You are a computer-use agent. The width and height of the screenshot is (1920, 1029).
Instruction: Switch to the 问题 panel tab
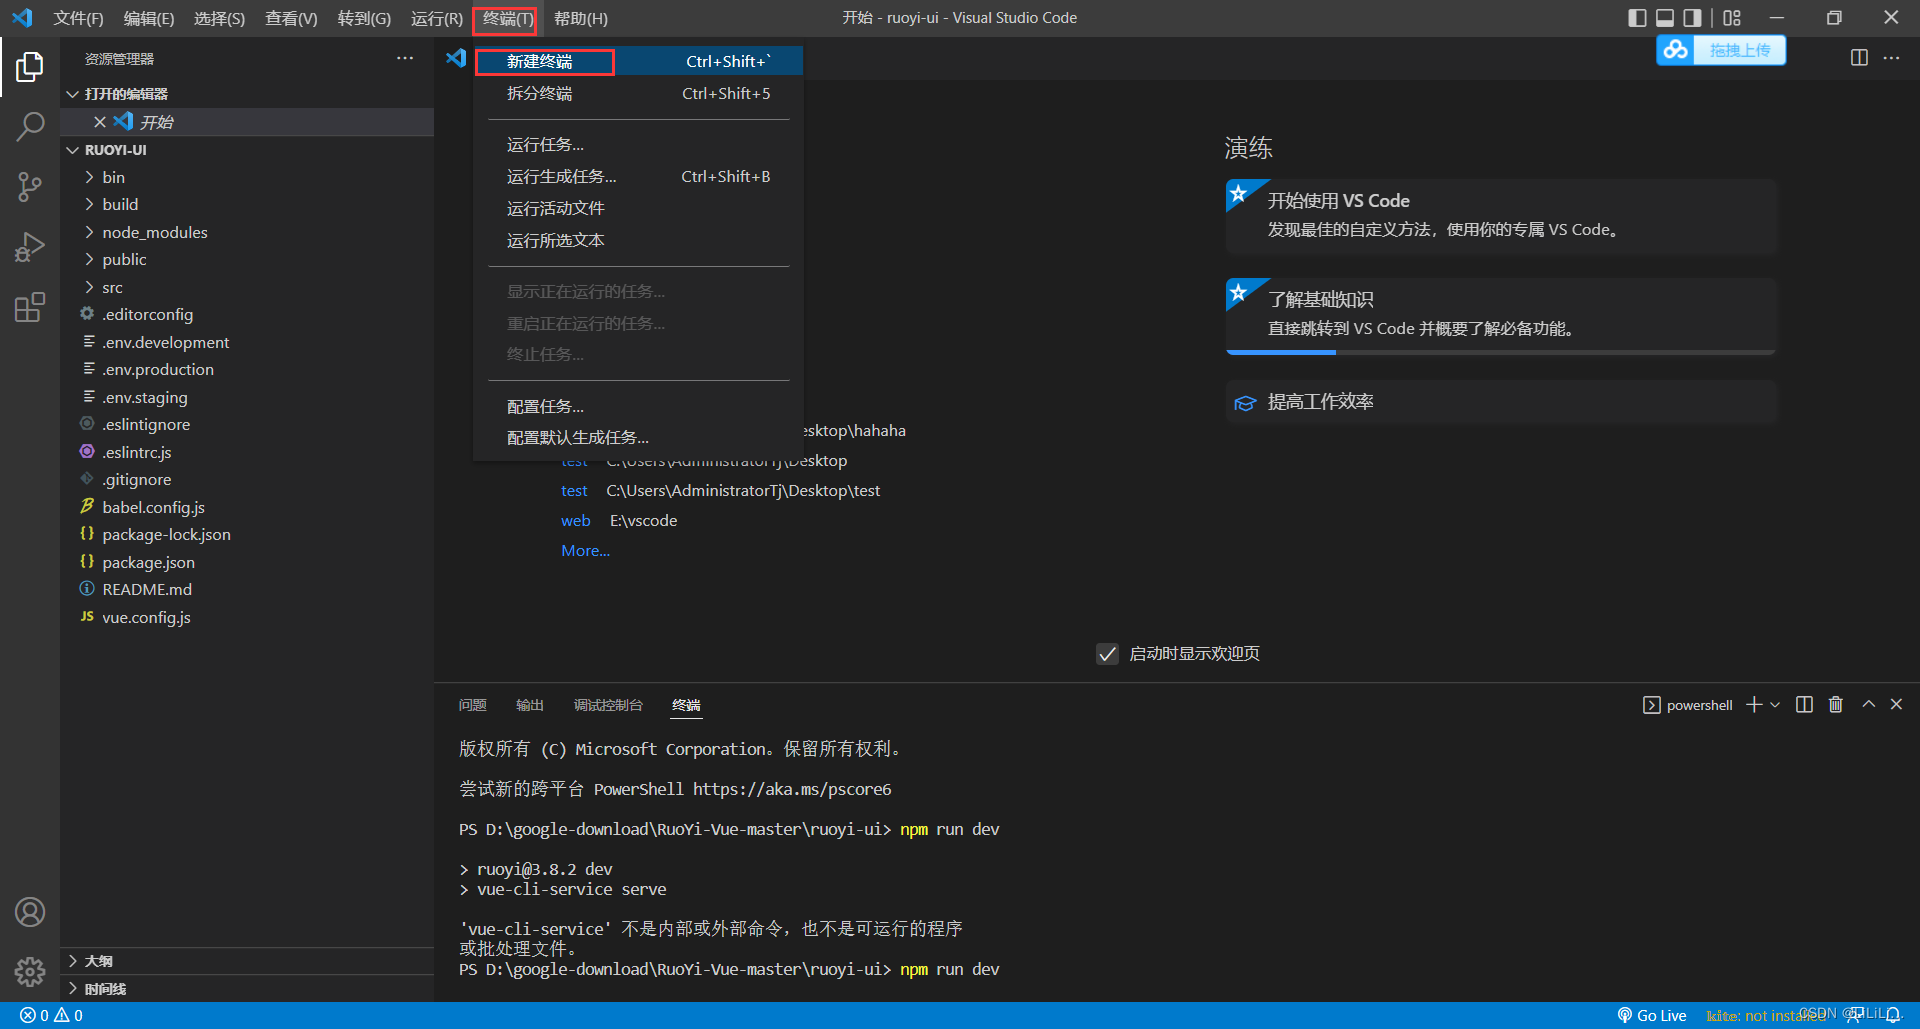(x=472, y=705)
